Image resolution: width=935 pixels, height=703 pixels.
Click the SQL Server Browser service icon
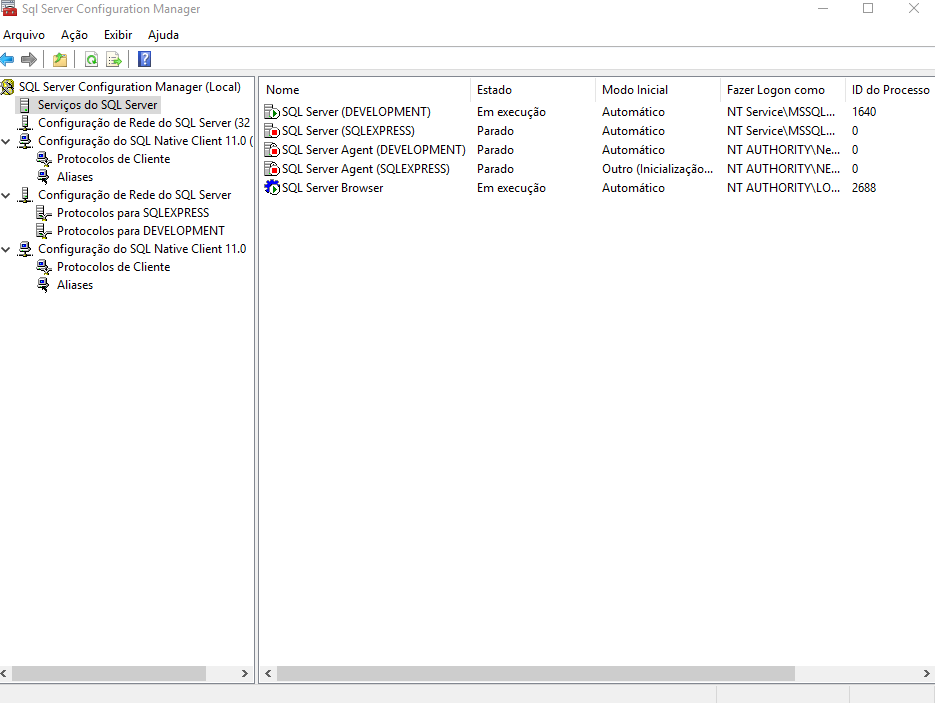pyautogui.click(x=272, y=188)
